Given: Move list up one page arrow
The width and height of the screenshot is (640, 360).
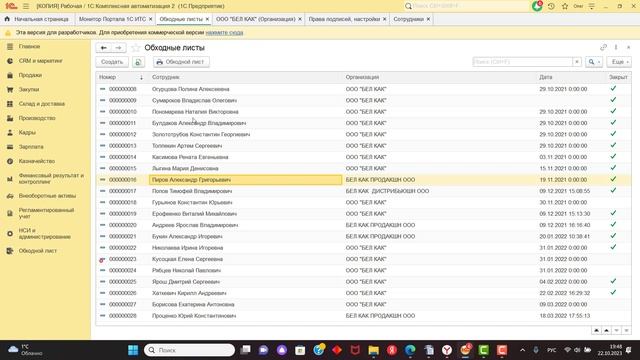Looking at the screenshot, I should point(607,330).
